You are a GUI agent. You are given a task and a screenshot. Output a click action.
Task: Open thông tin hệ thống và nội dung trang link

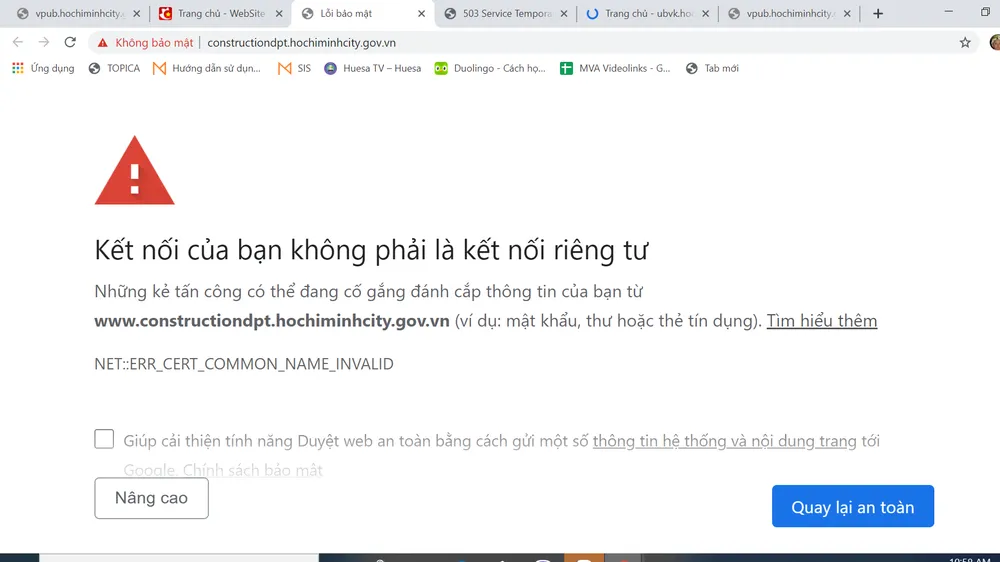click(724, 441)
